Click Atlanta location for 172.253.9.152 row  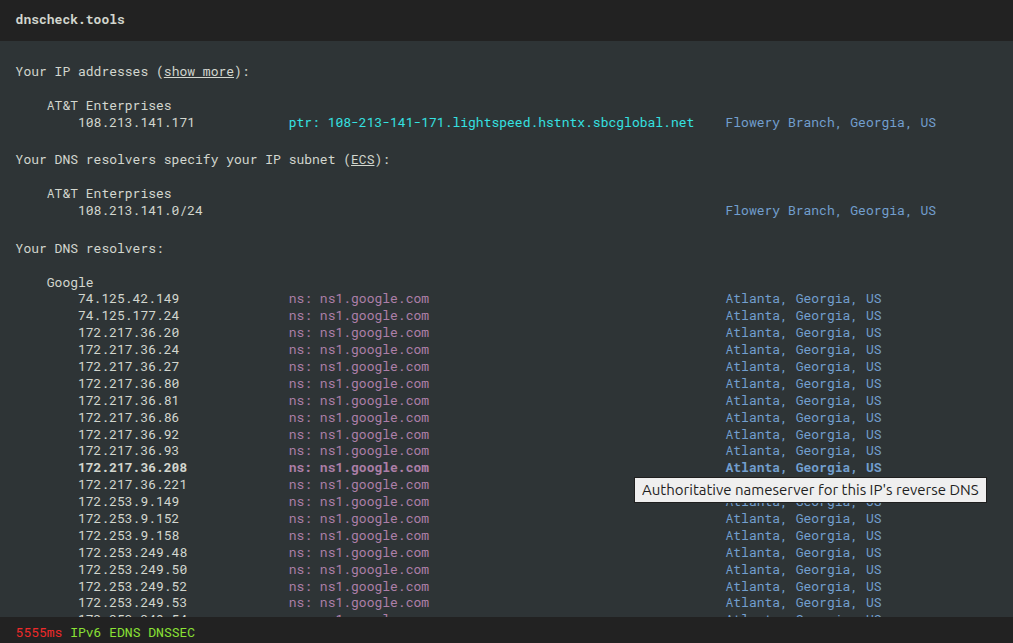[x=803, y=518]
